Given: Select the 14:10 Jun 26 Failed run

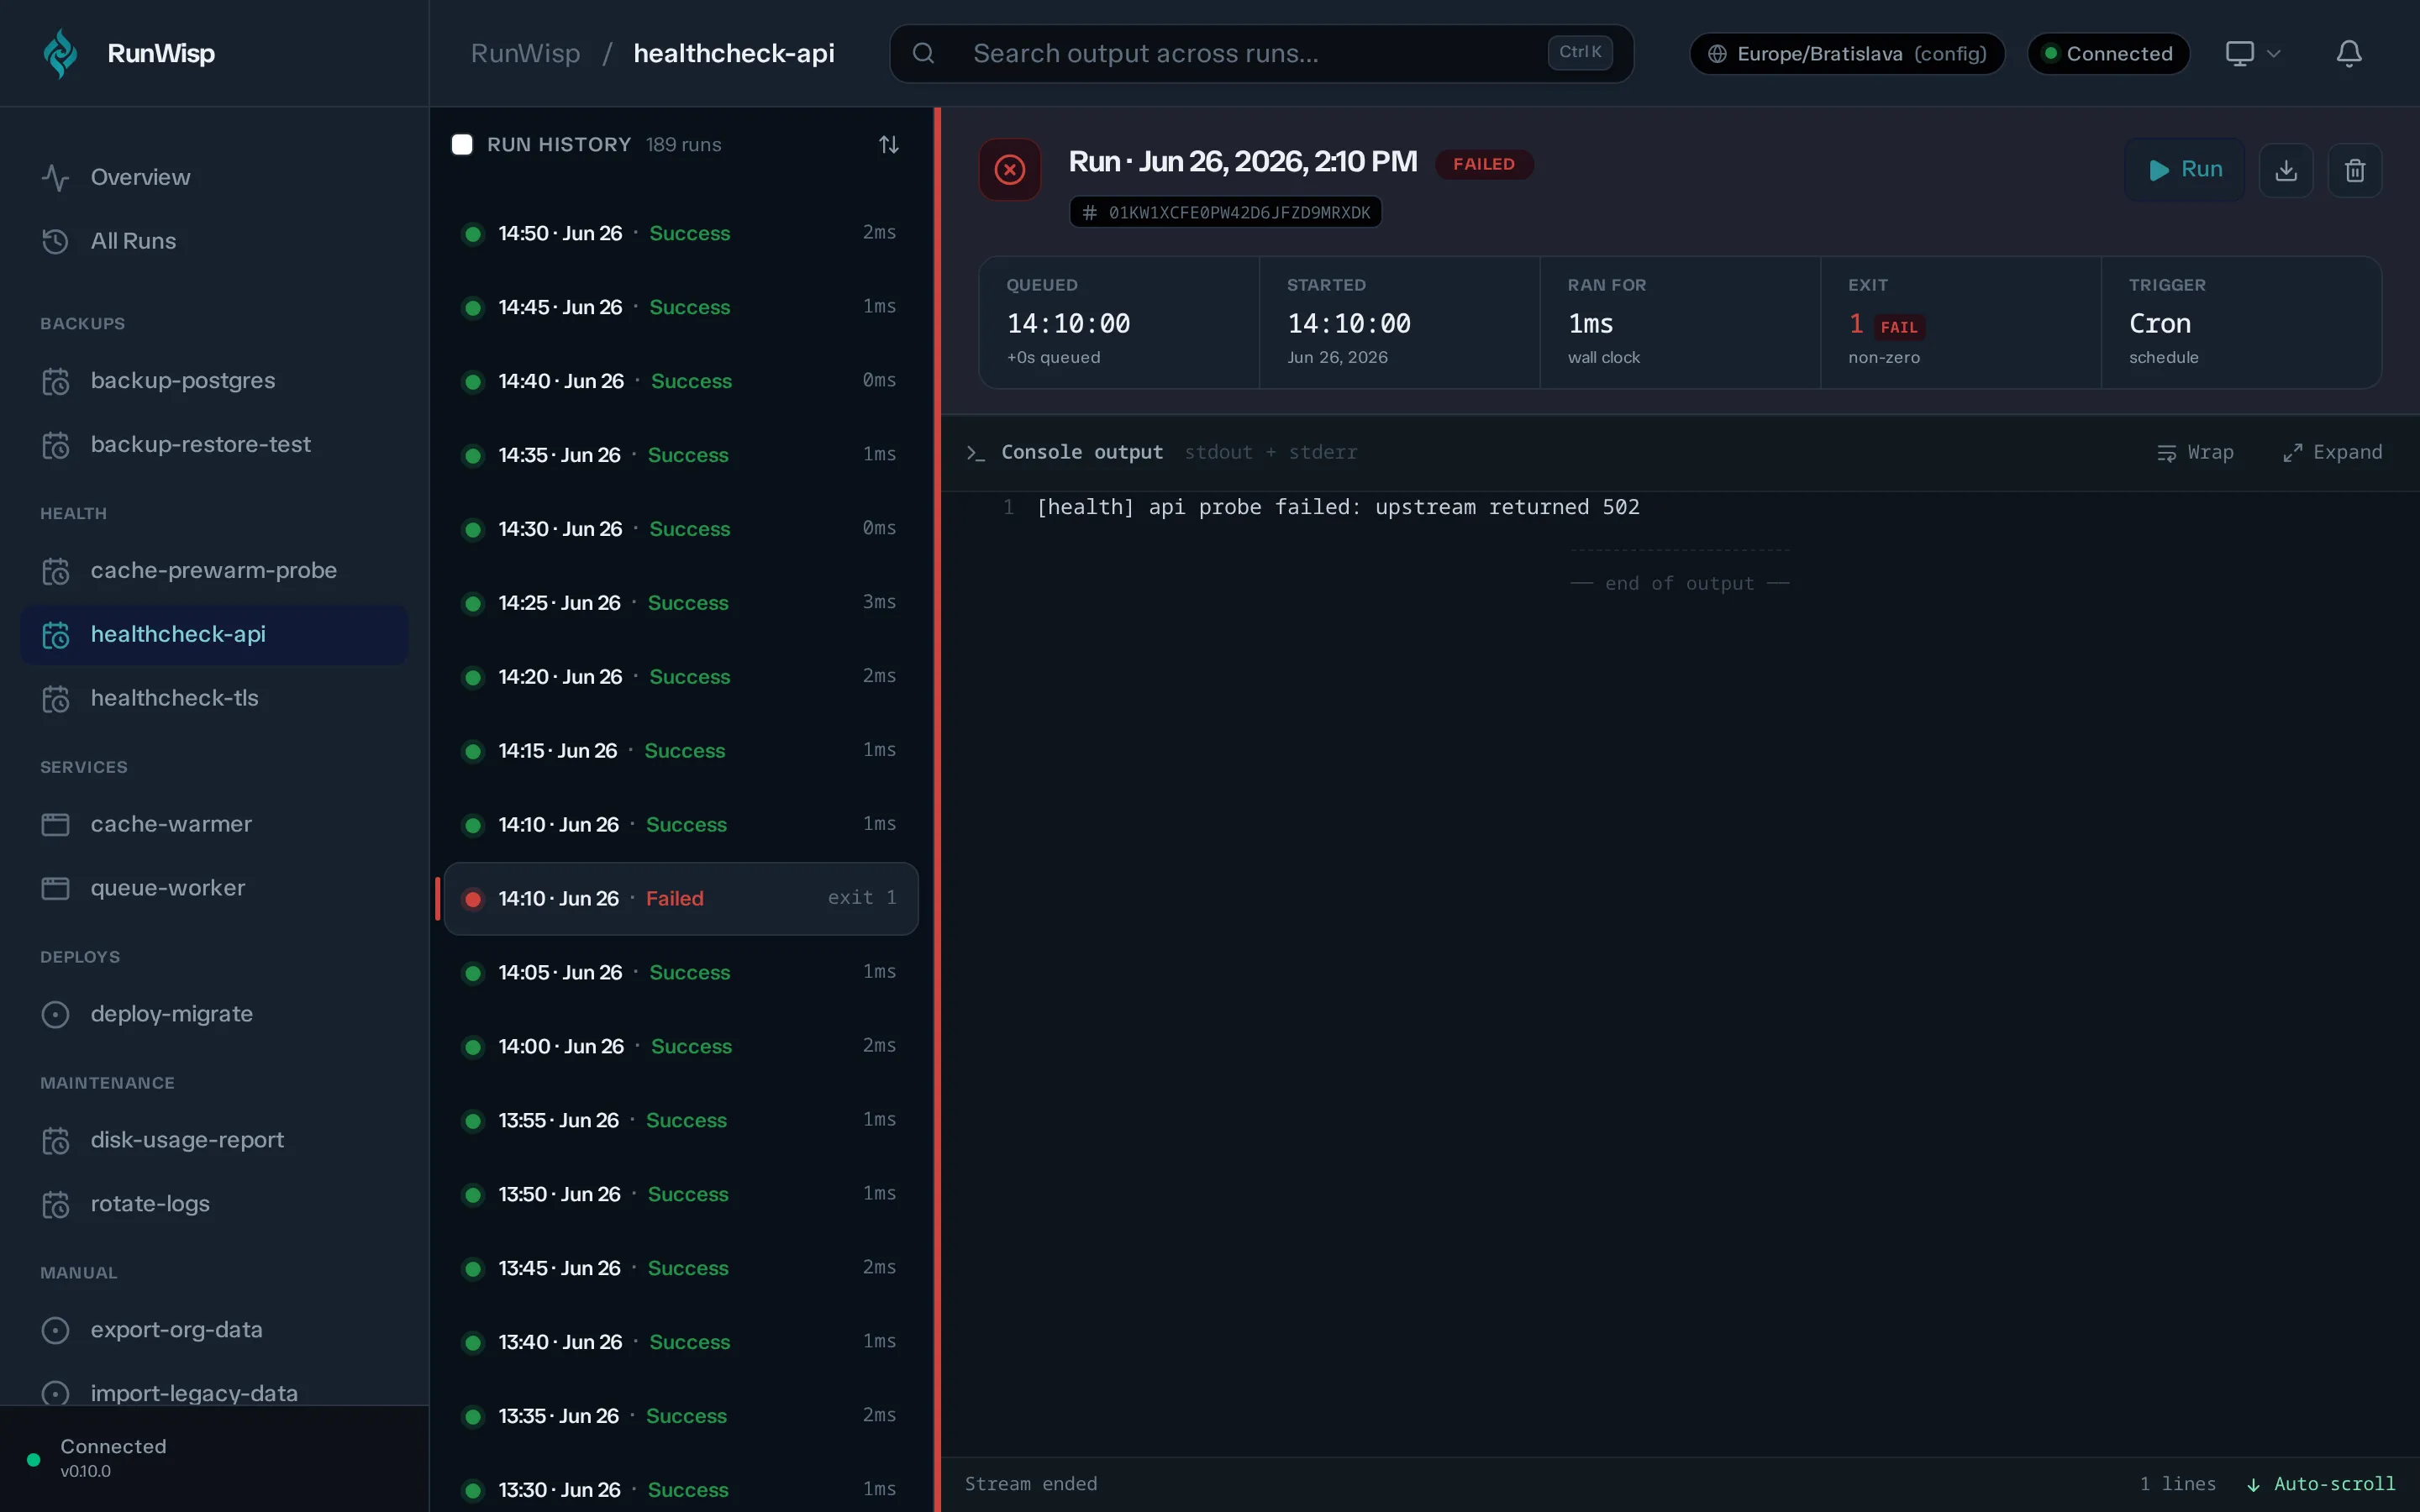Looking at the screenshot, I should tap(680, 899).
